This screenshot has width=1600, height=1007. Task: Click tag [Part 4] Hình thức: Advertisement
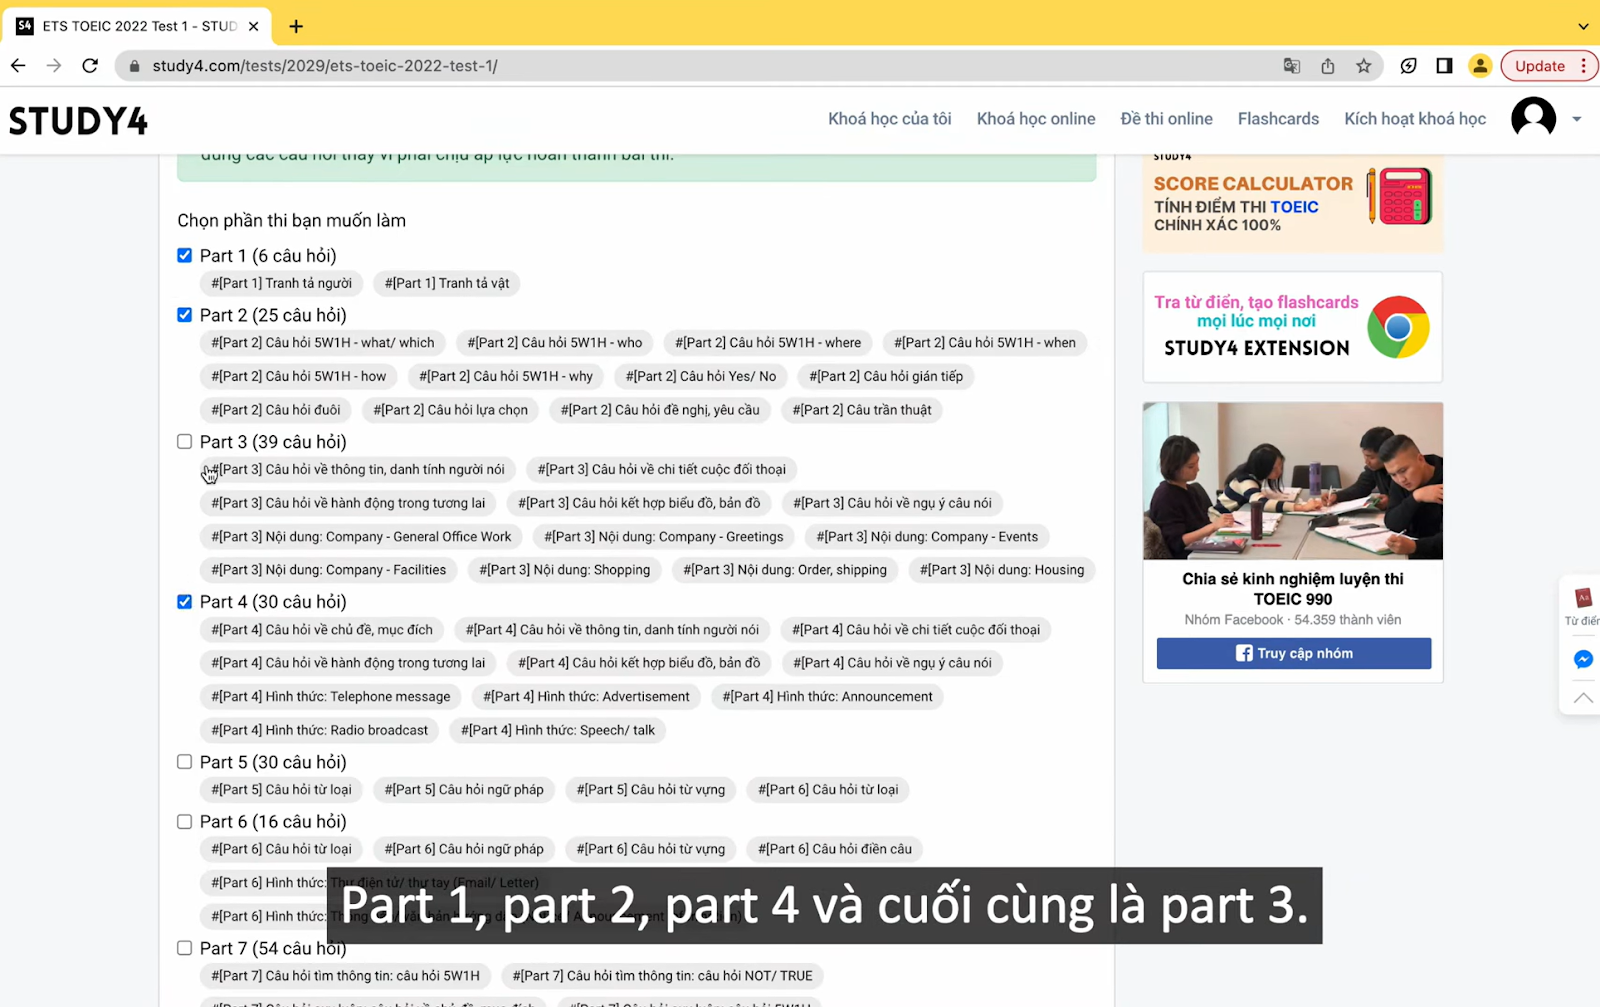coord(587,697)
